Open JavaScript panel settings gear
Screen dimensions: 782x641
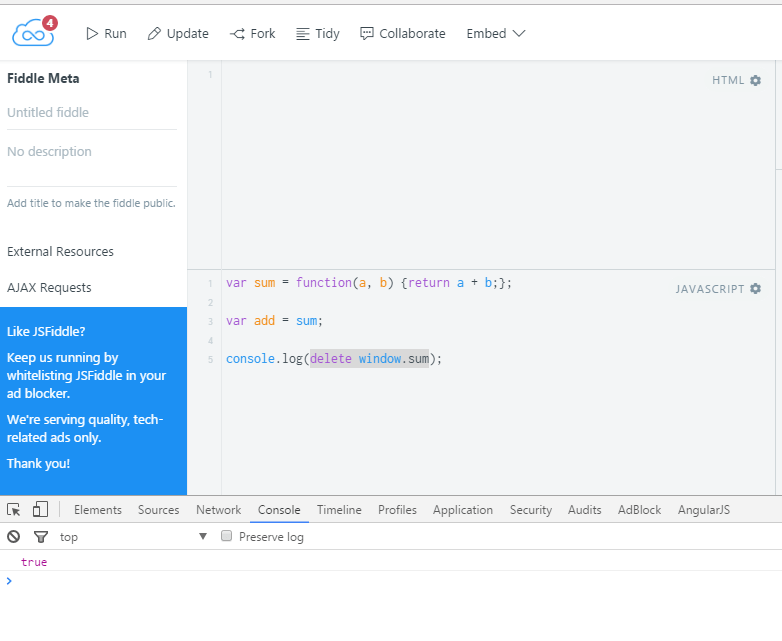click(756, 289)
